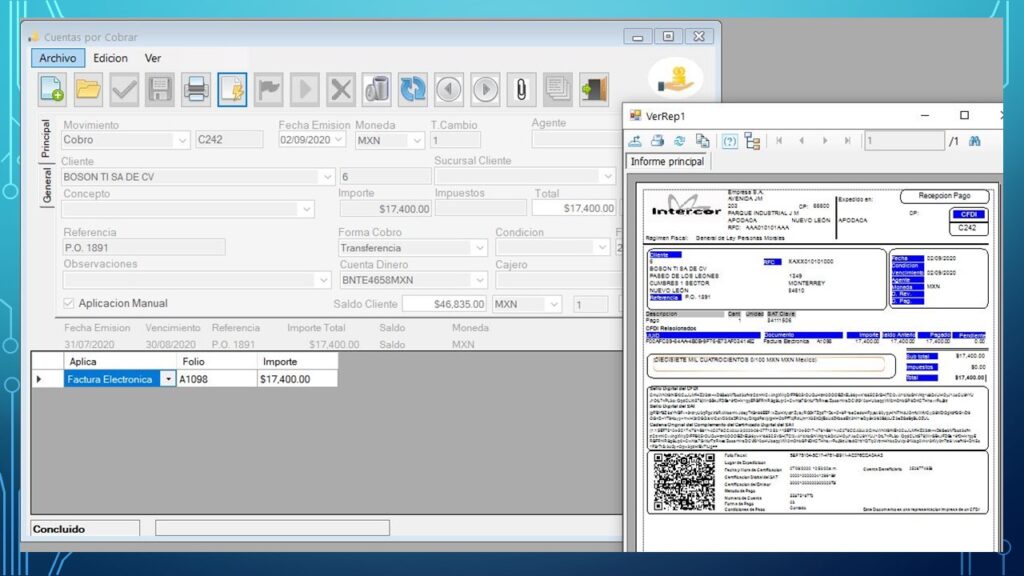
Task: Click the new document icon in toolbar
Action: pyautogui.click(x=52, y=89)
